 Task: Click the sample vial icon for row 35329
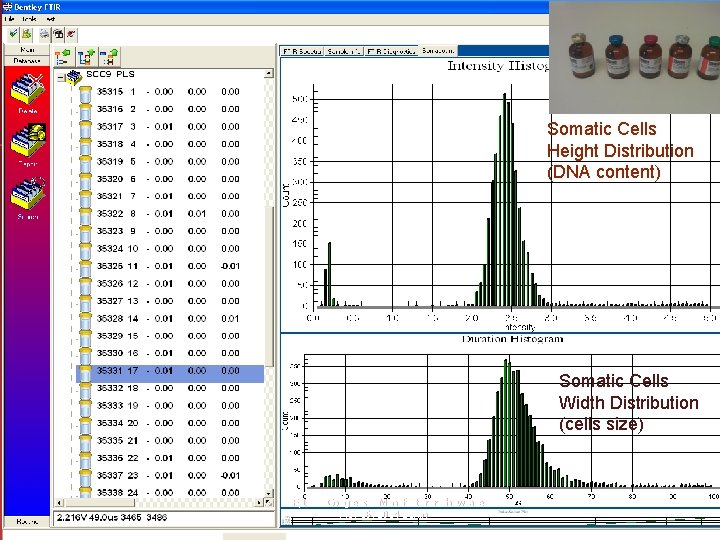click(85, 338)
